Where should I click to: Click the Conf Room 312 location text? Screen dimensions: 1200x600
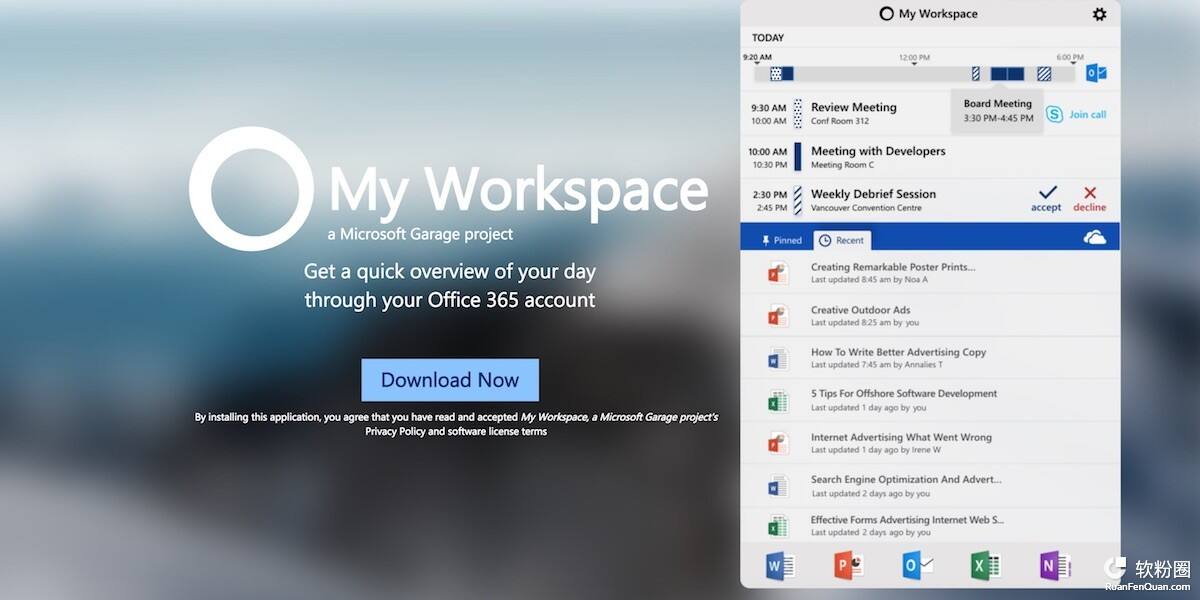(x=840, y=122)
